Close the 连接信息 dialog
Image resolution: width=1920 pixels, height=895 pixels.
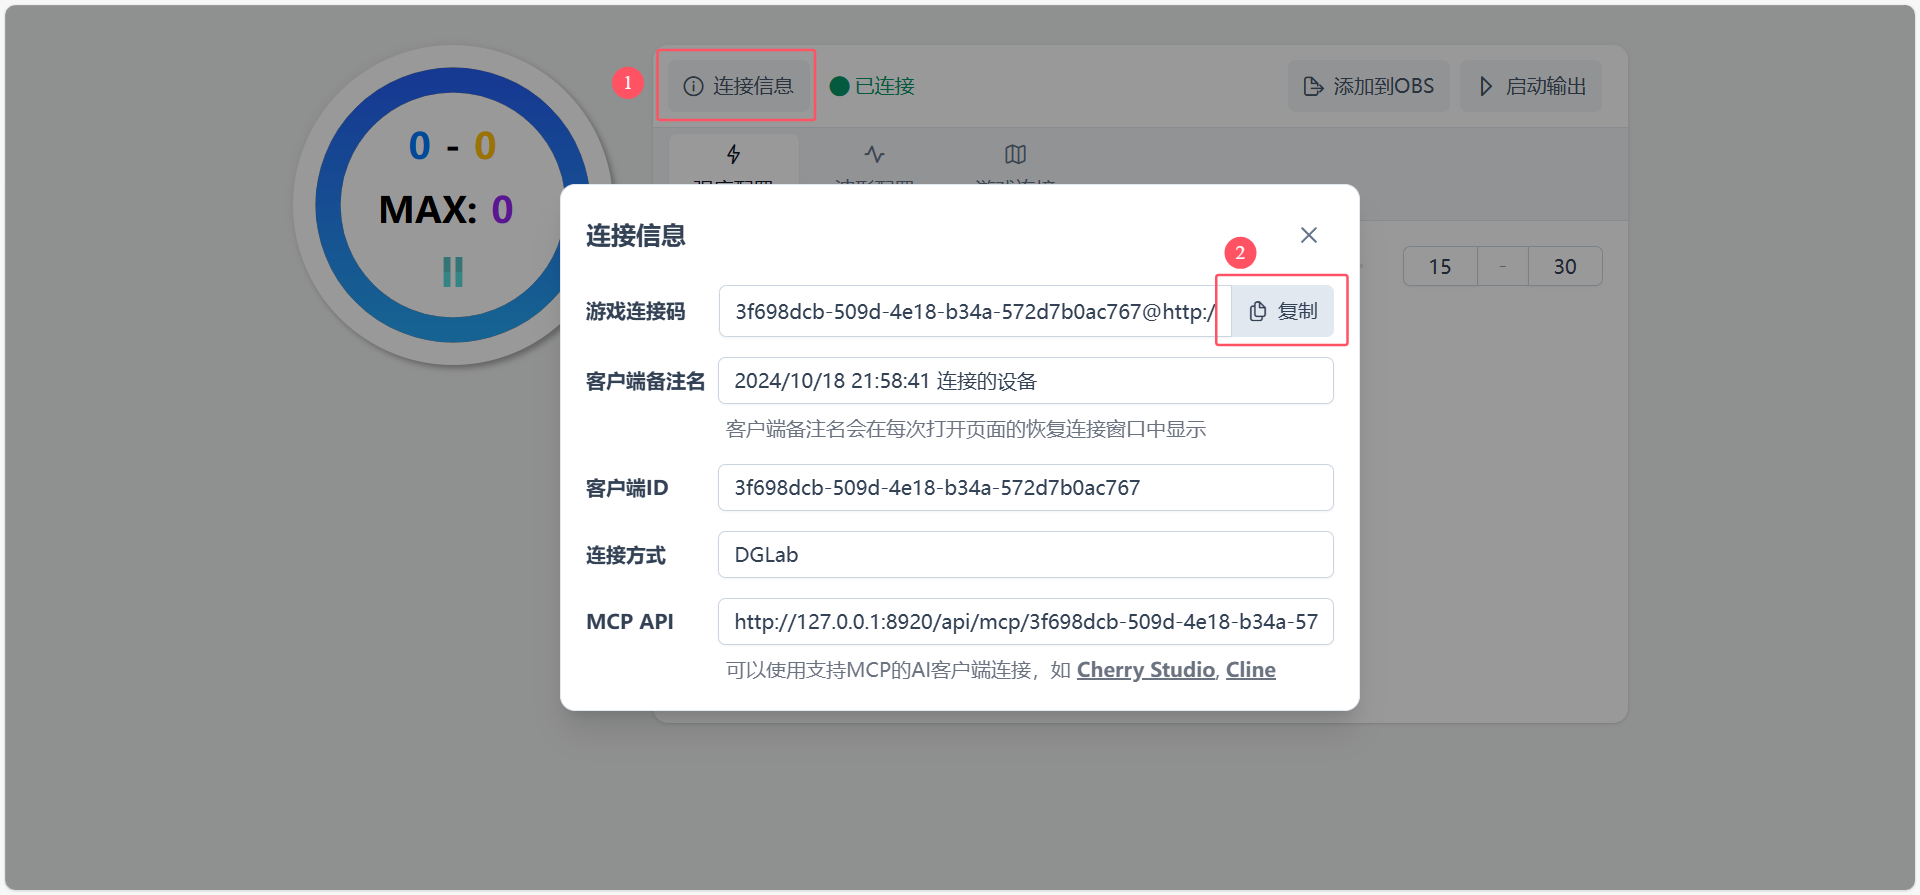[1309, 235]
